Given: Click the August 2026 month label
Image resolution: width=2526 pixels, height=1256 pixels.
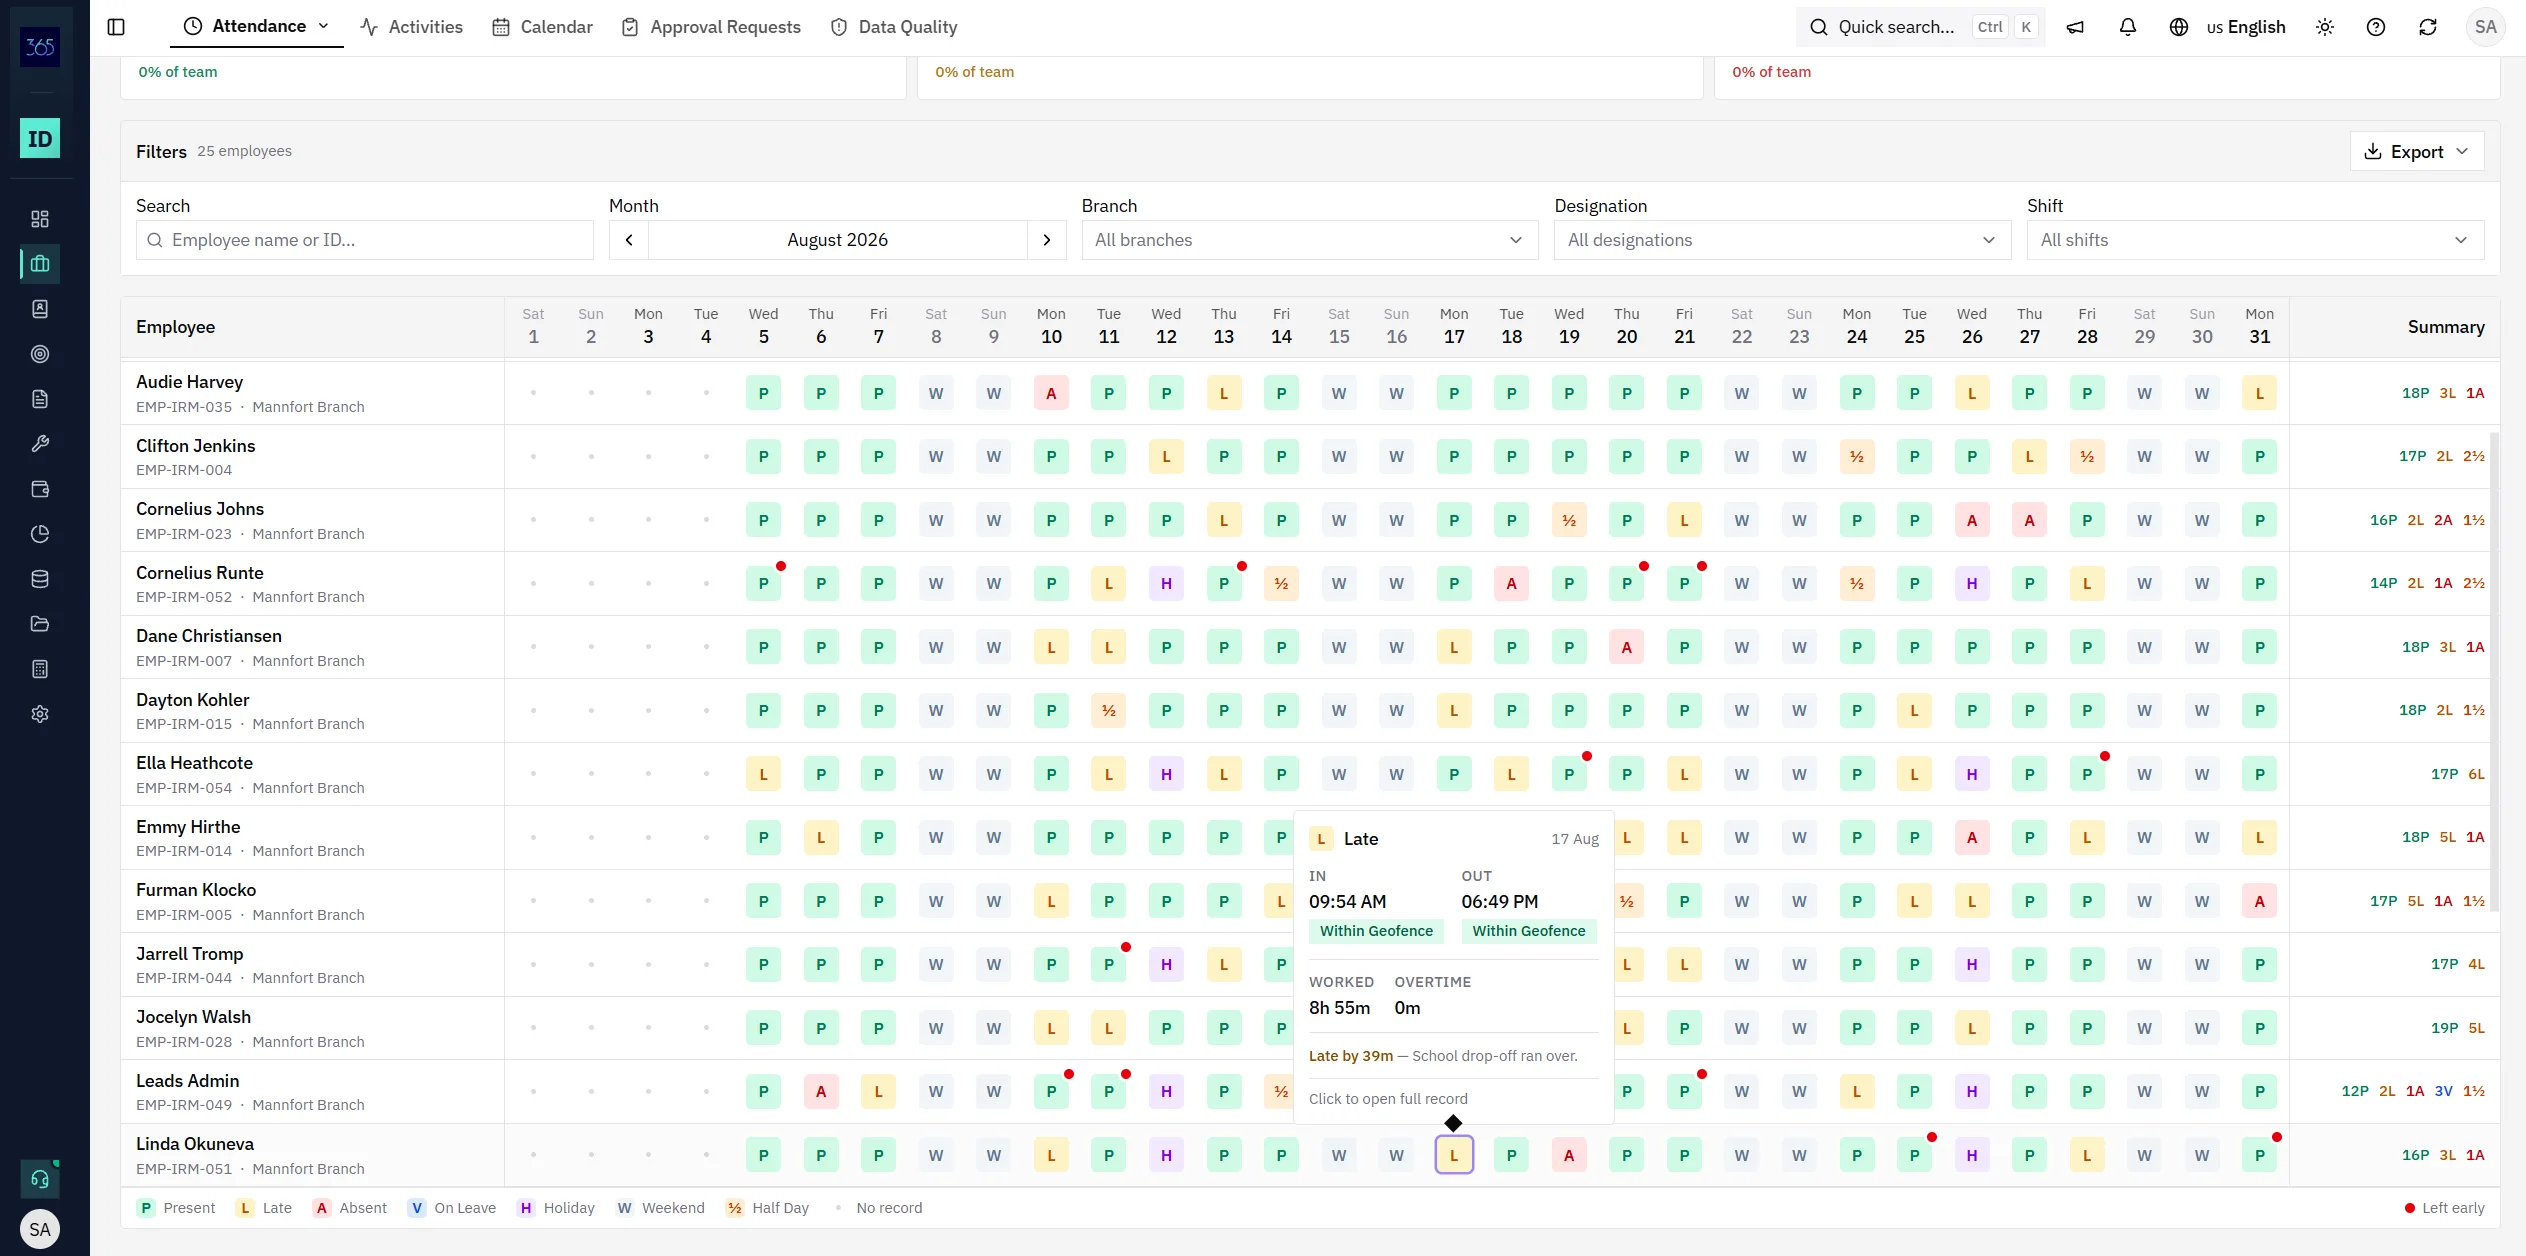Looking at the screenshot, I should tap(837, 240).
